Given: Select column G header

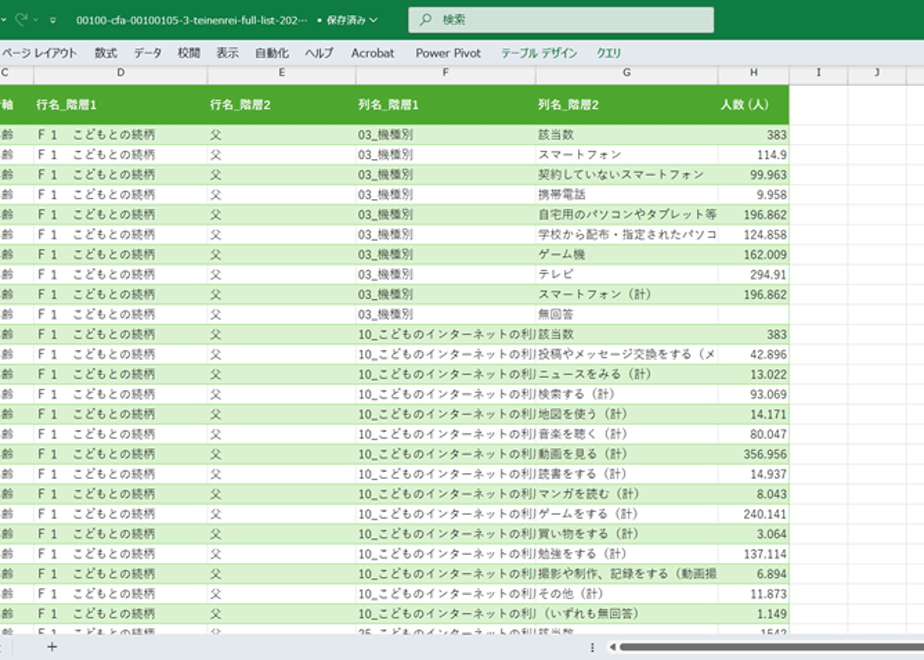Looking at the screenshot, I should pos(626,72).
